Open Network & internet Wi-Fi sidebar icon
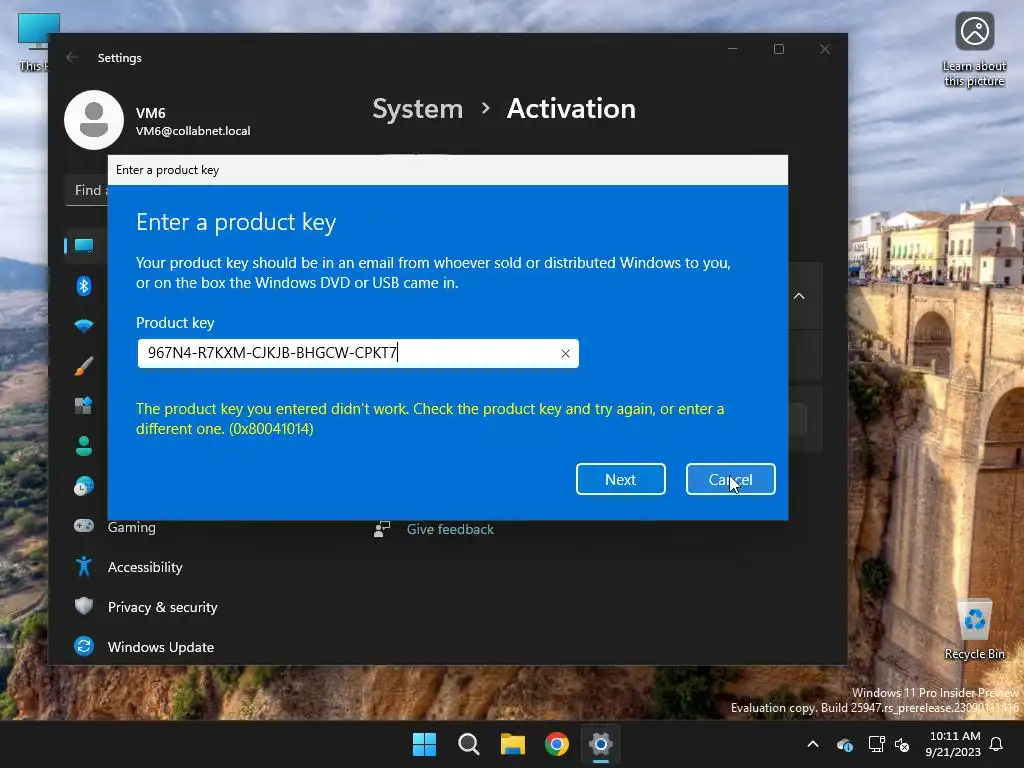This screenshot has width=1024, height=768. pos(84,326)
